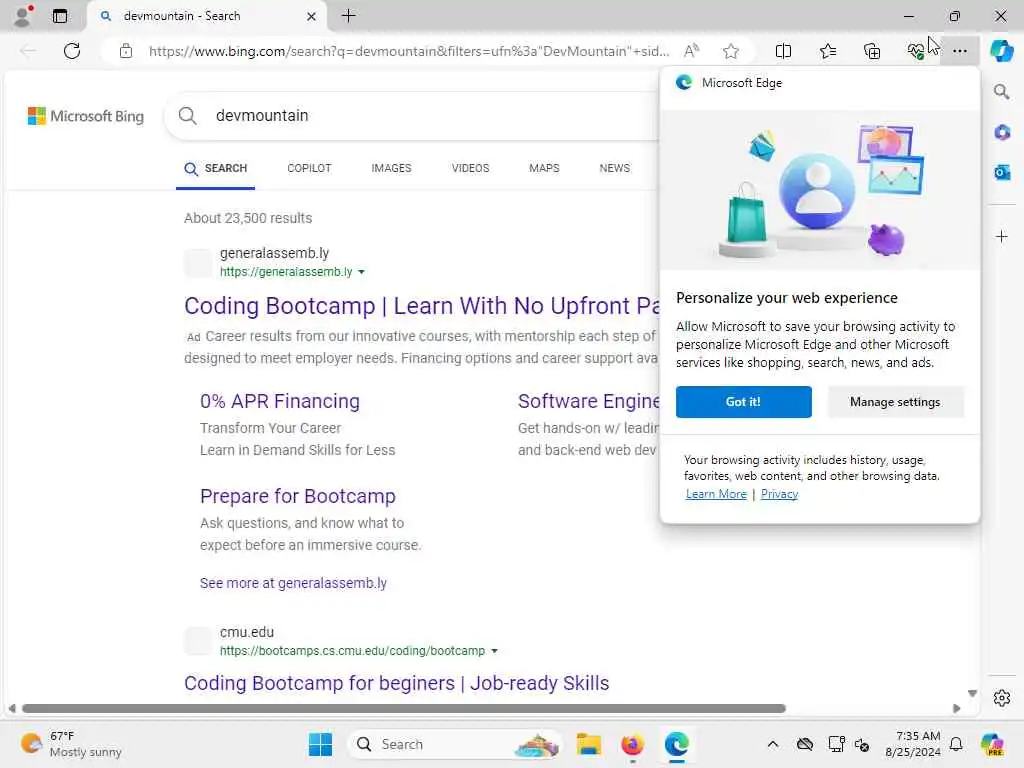Add an app to the sidebar
The height and width of the screenshot is (768, 1024).
pos(1002,236)
